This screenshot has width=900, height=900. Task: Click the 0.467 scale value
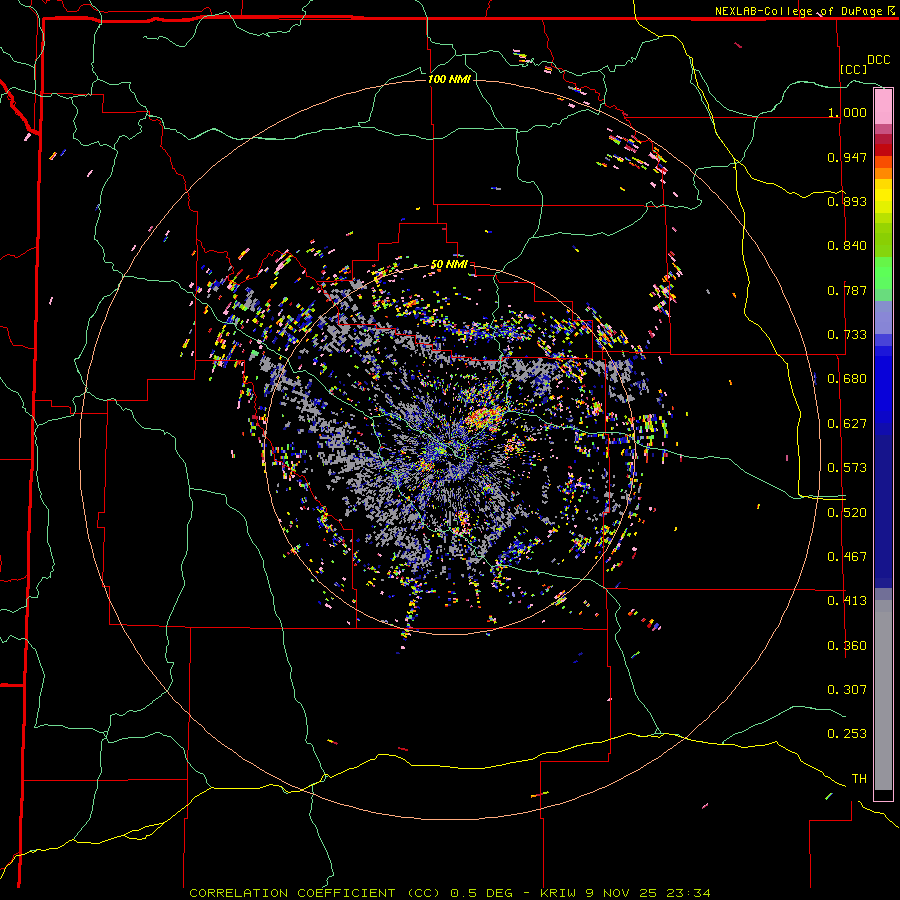847,557
